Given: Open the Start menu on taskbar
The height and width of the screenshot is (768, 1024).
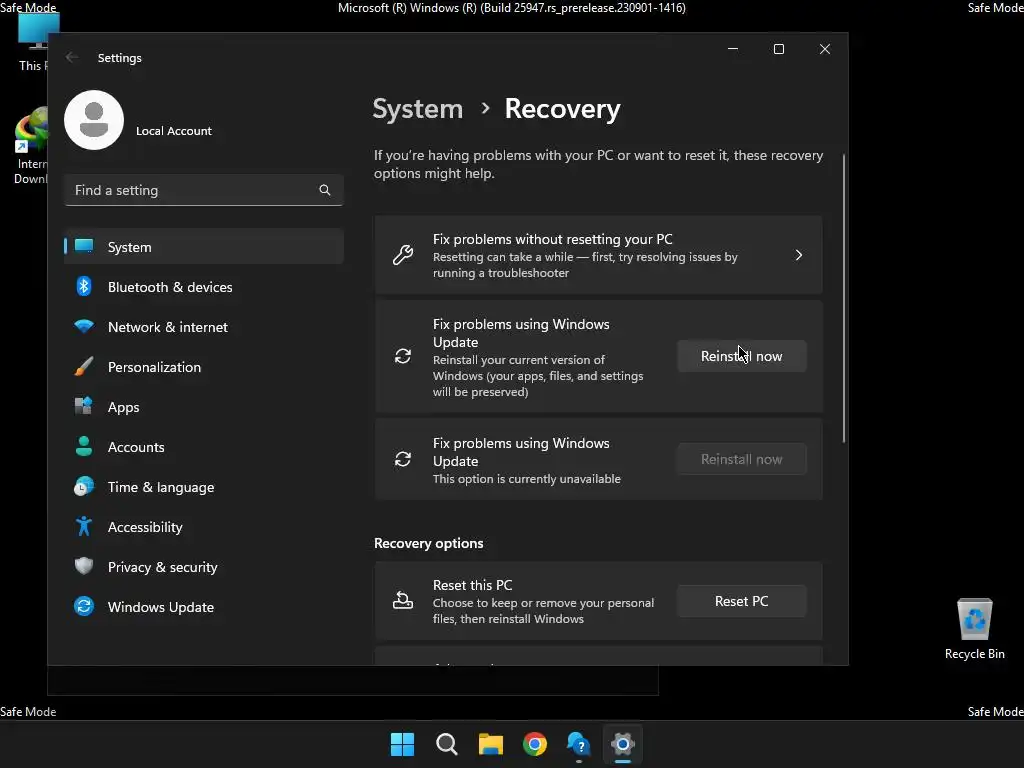Looking at the screenshot, I should (402, 744).
